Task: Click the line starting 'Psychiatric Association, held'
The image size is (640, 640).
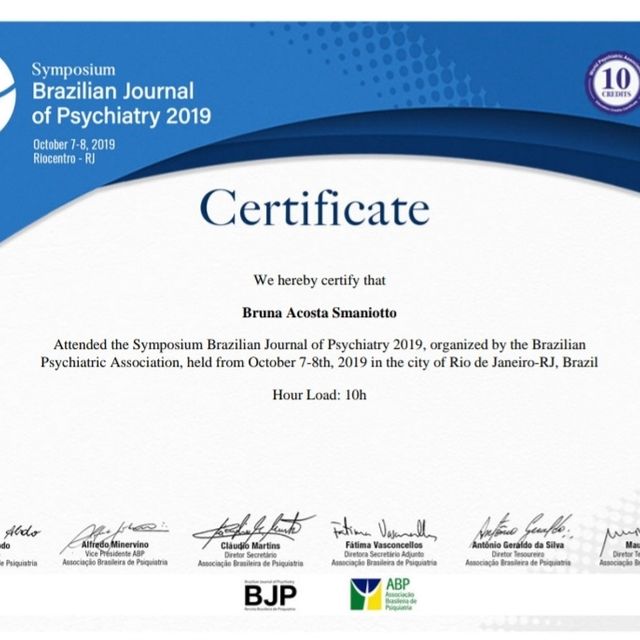Action: tap(319, 362)
